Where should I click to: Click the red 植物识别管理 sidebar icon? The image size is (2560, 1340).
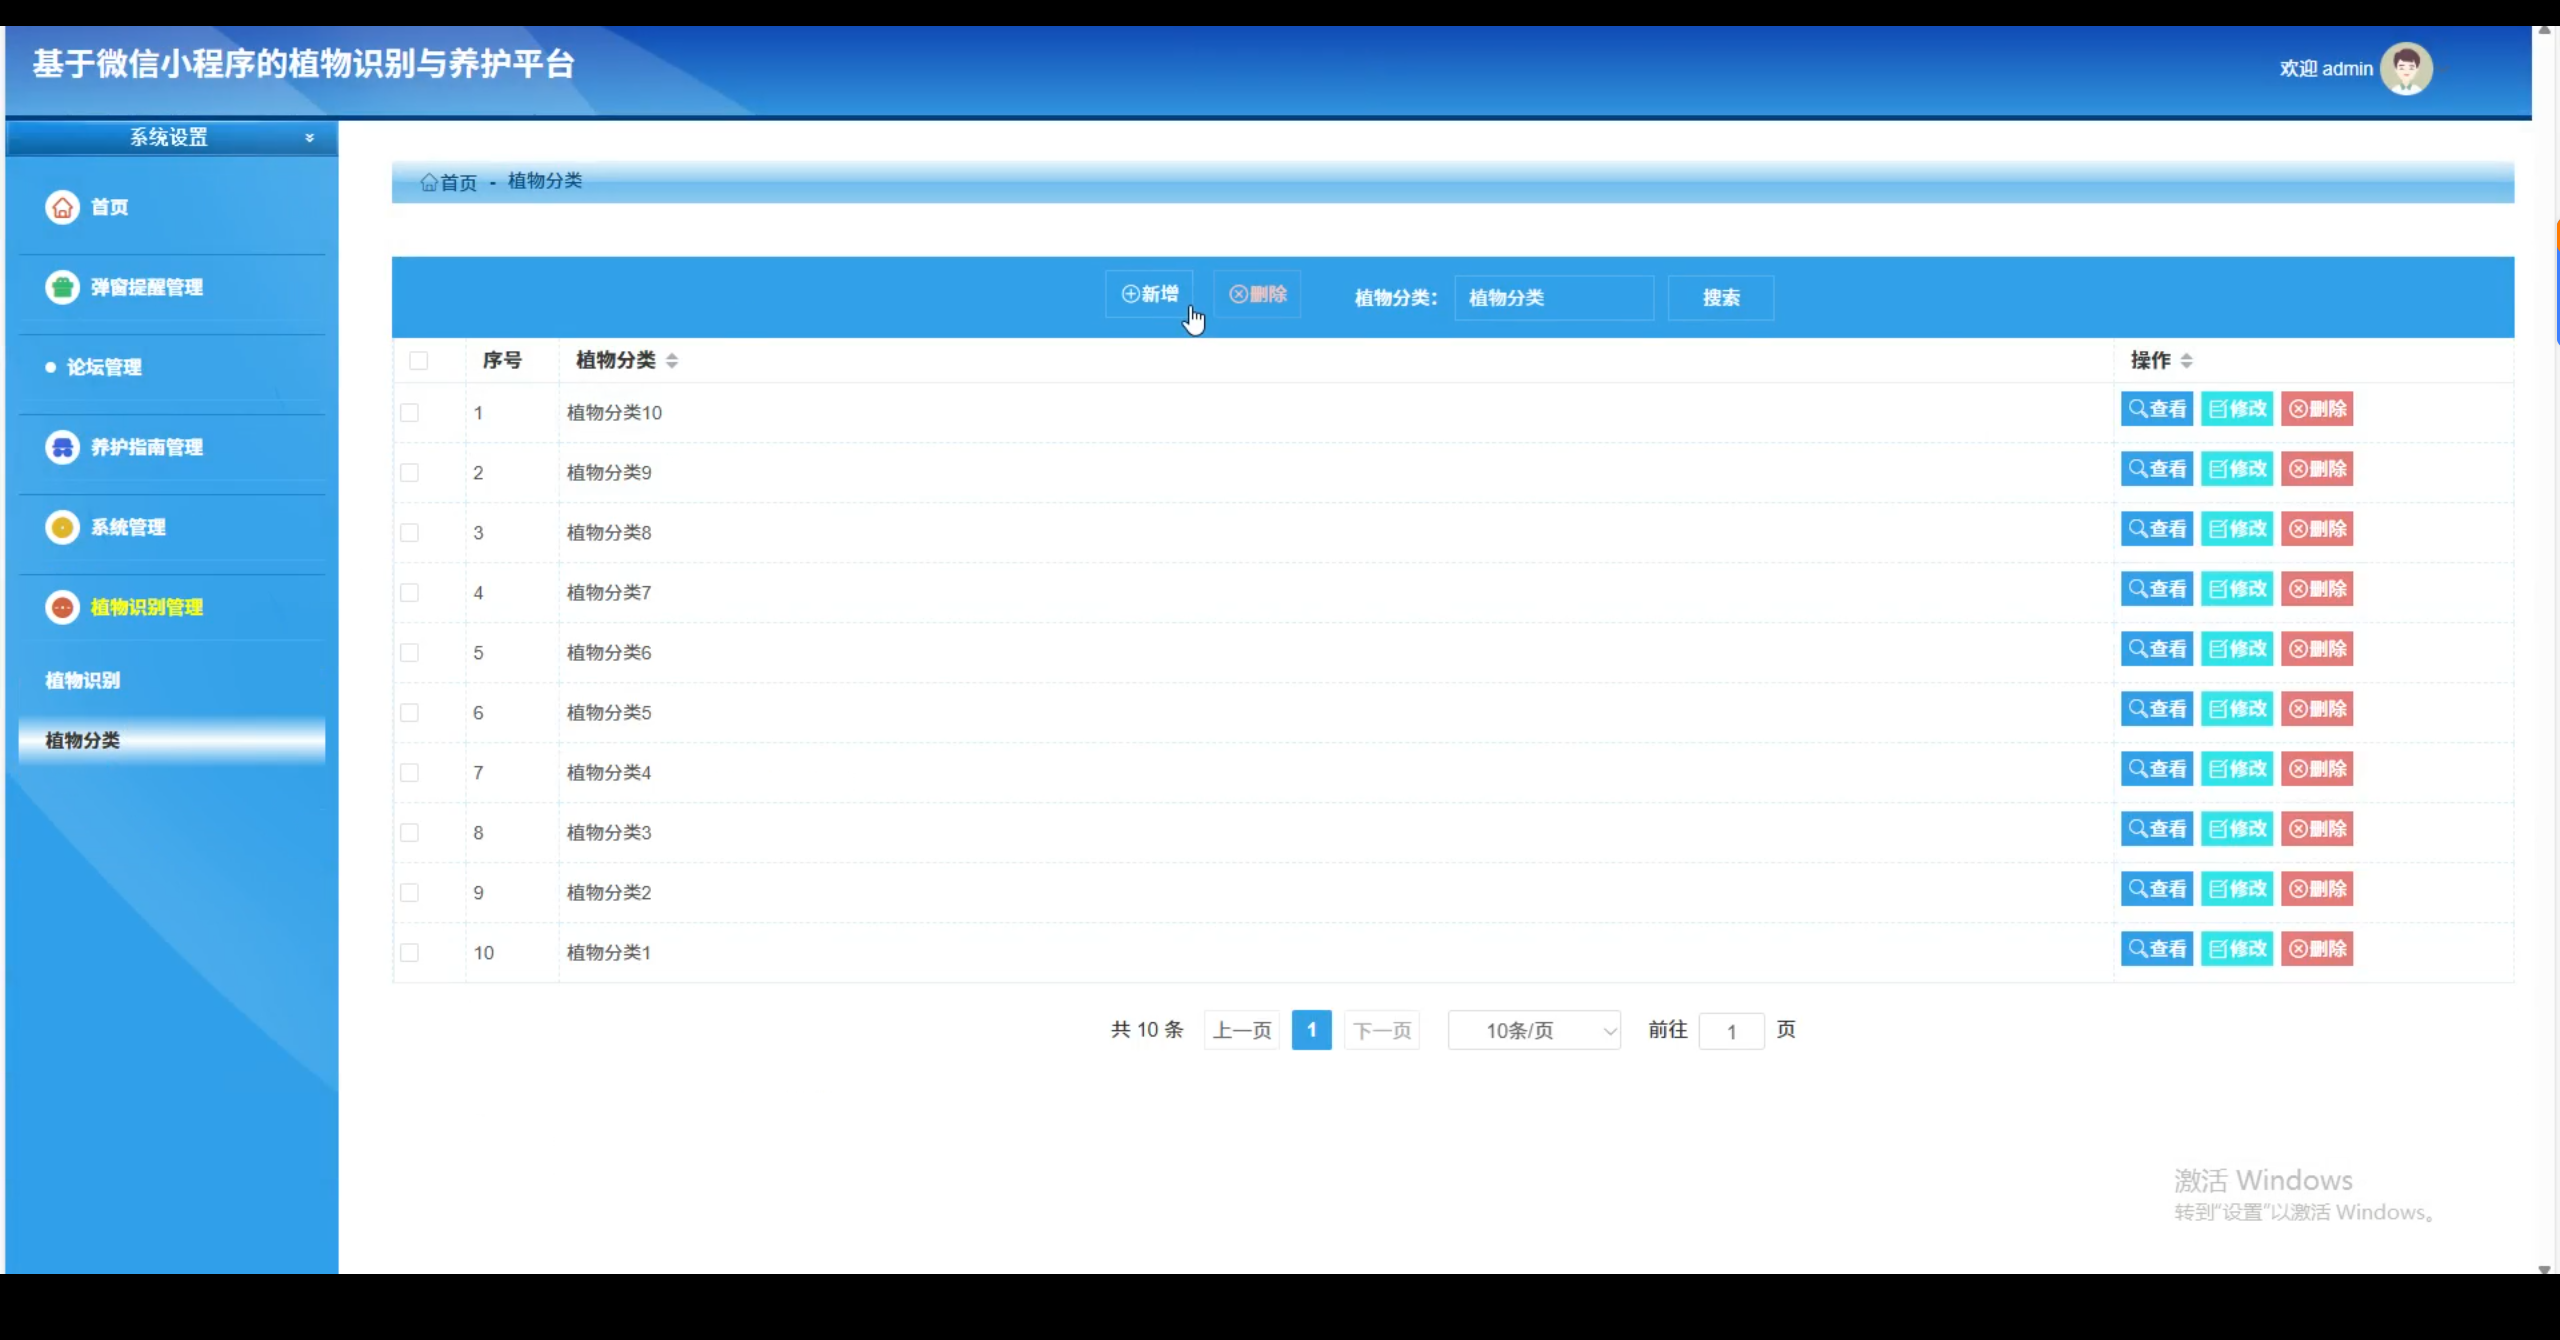62,607
